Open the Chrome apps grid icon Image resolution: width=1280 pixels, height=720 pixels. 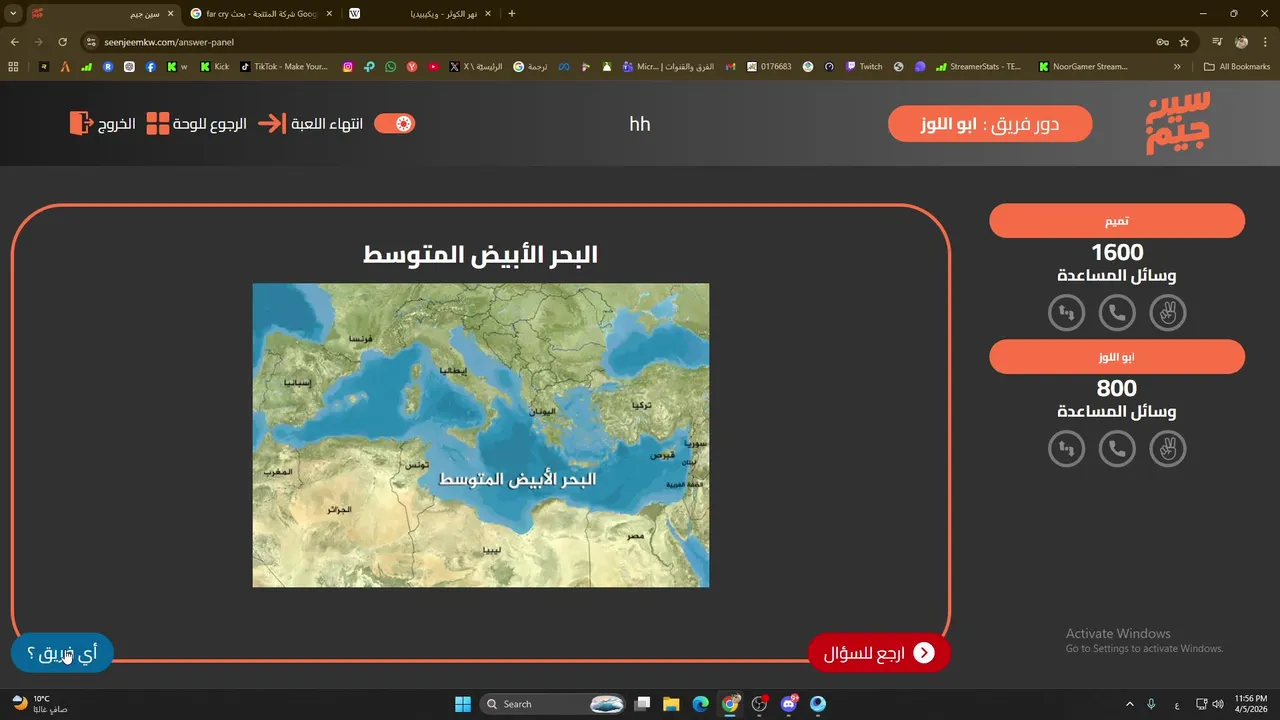click(13, 67)
